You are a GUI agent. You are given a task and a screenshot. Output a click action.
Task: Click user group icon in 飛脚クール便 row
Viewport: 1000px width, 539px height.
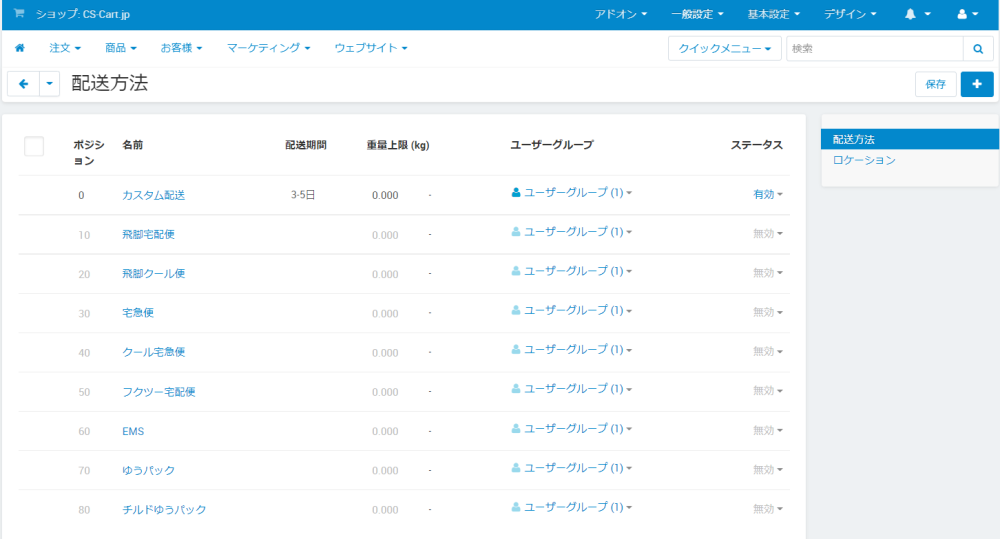click(x=516, y=271)
